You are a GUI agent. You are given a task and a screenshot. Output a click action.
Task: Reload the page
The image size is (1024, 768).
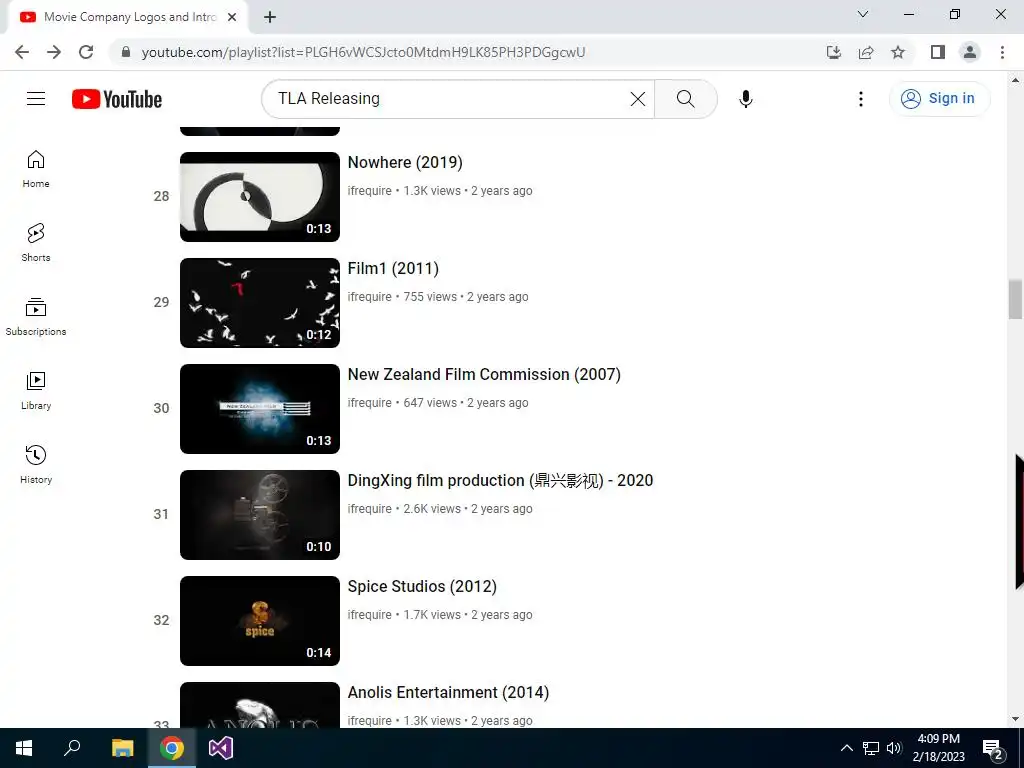(86, 52)
